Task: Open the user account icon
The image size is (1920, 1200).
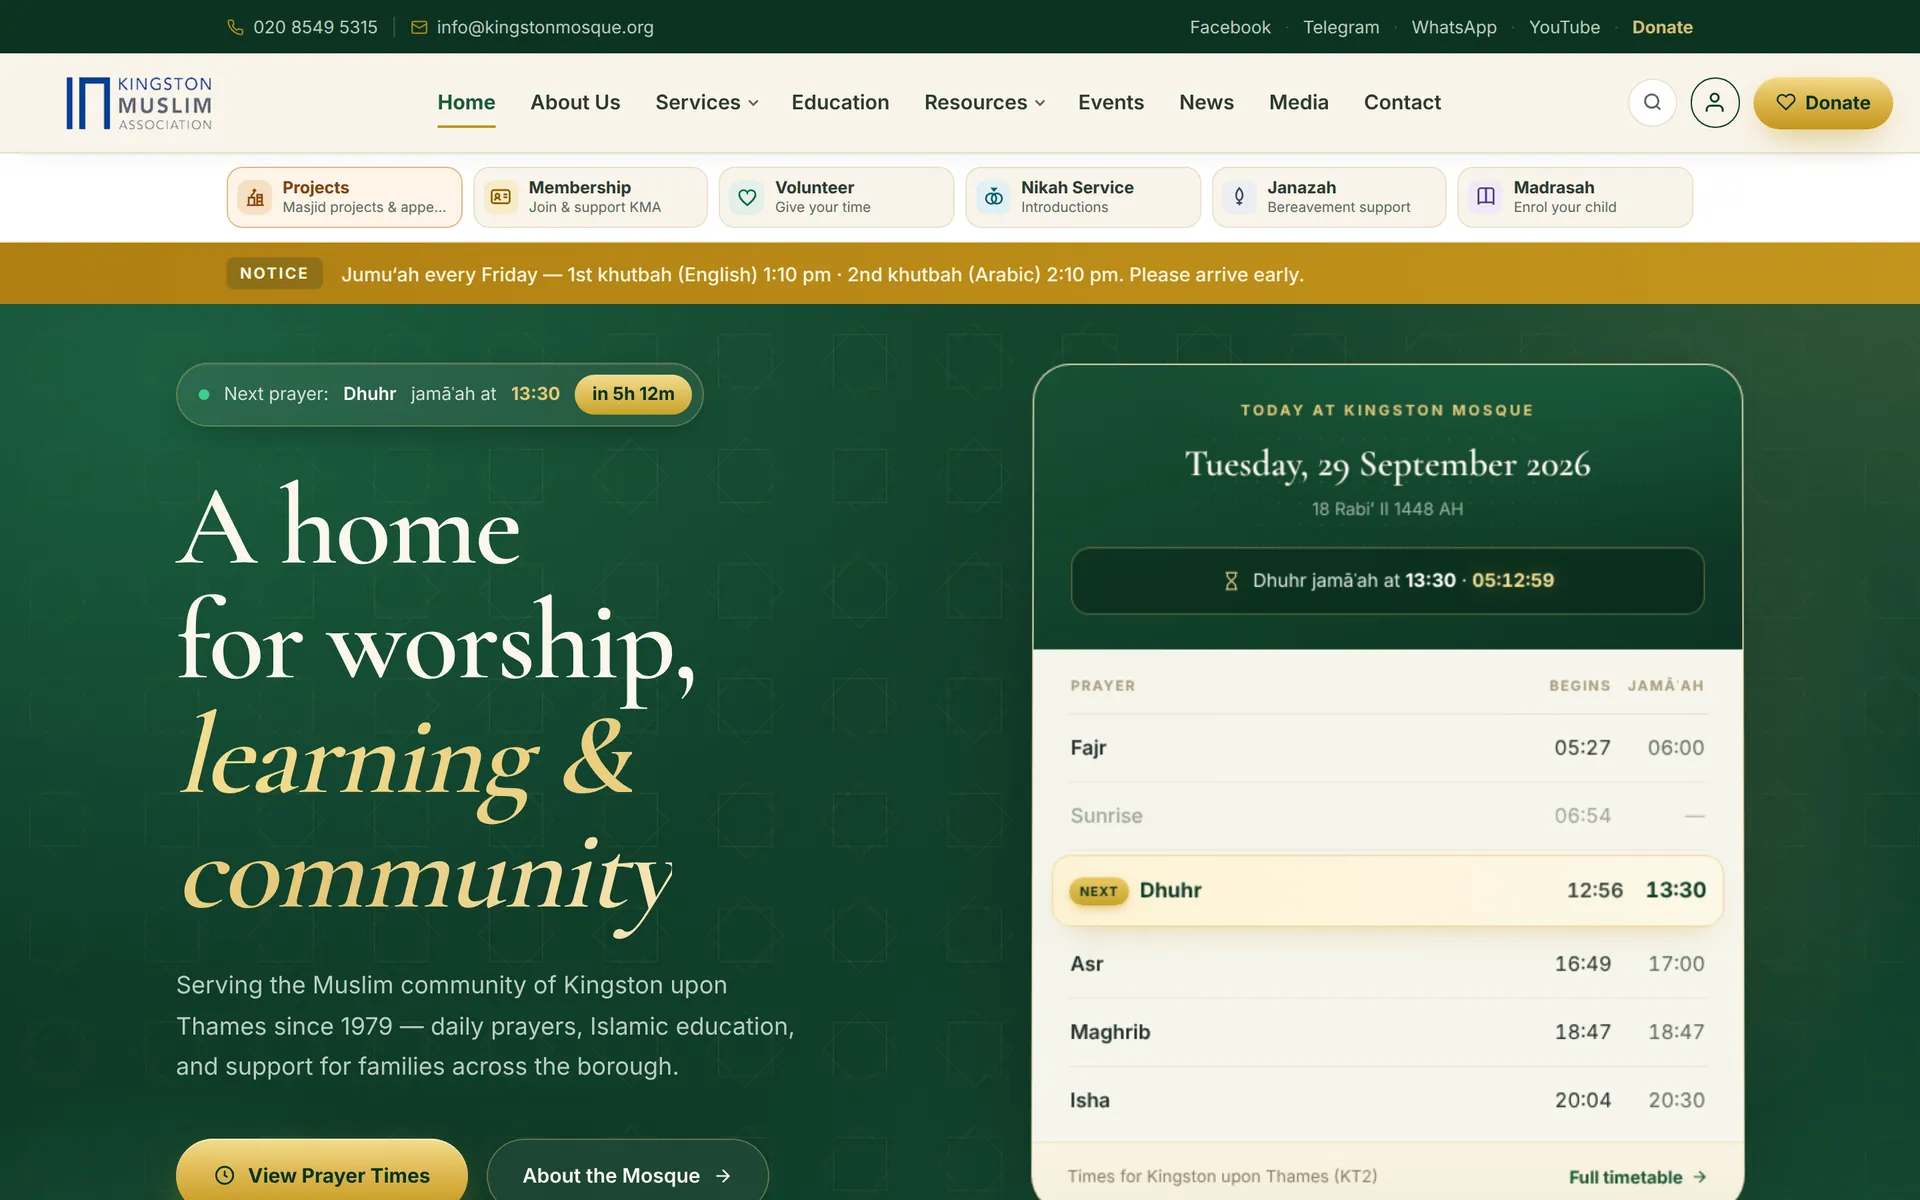Action: coord(1714,102)
